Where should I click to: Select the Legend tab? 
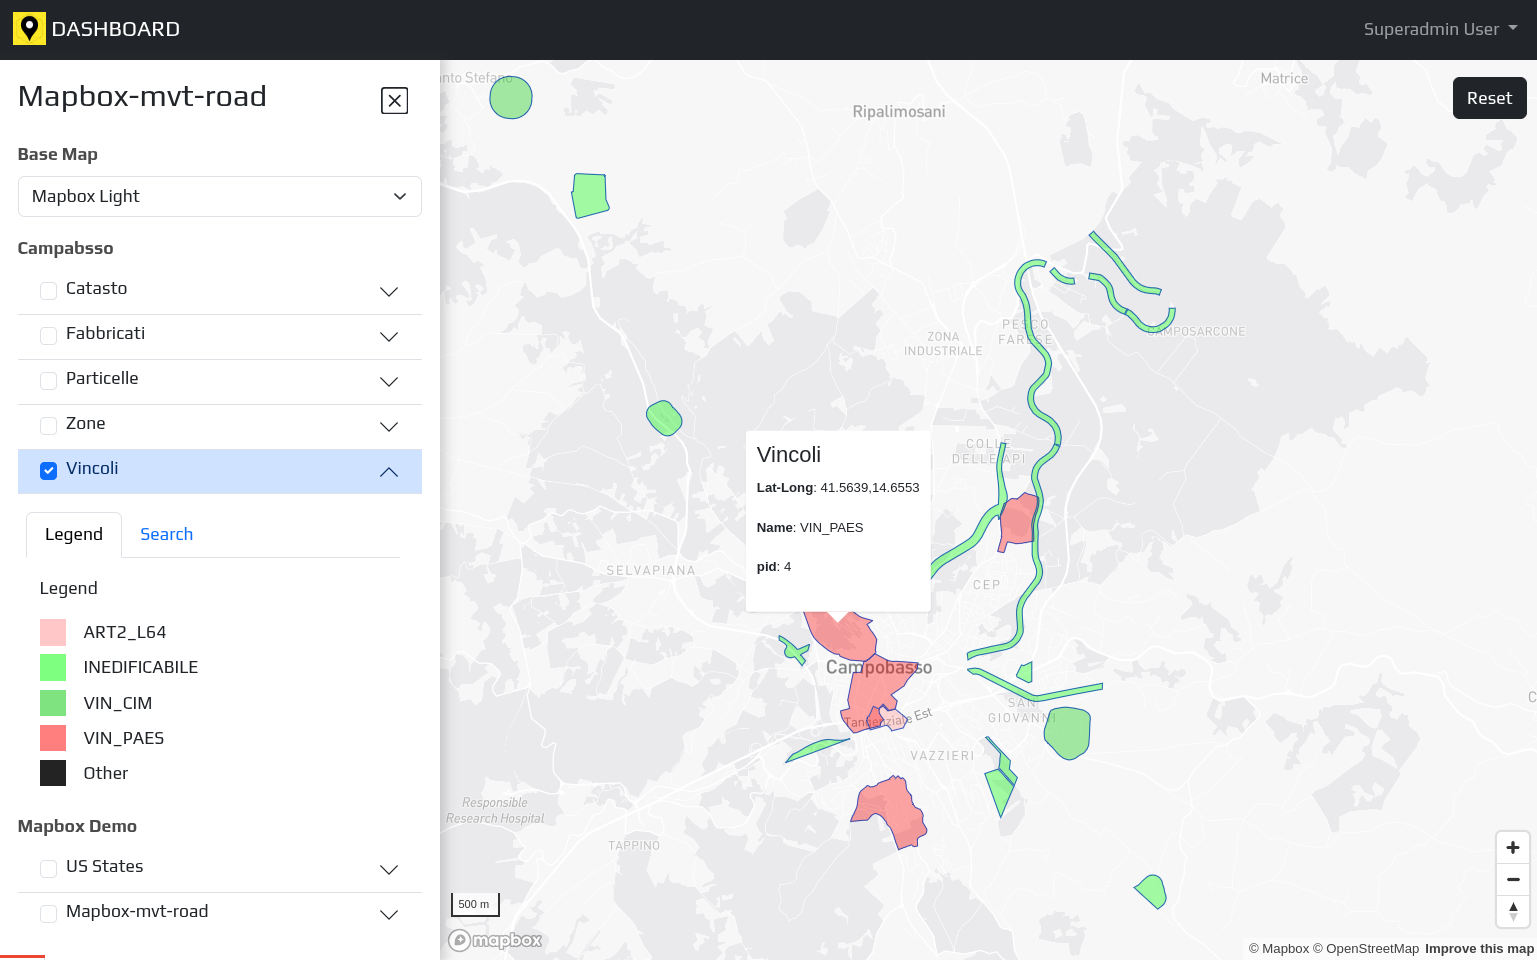click(x=74, y=534)
